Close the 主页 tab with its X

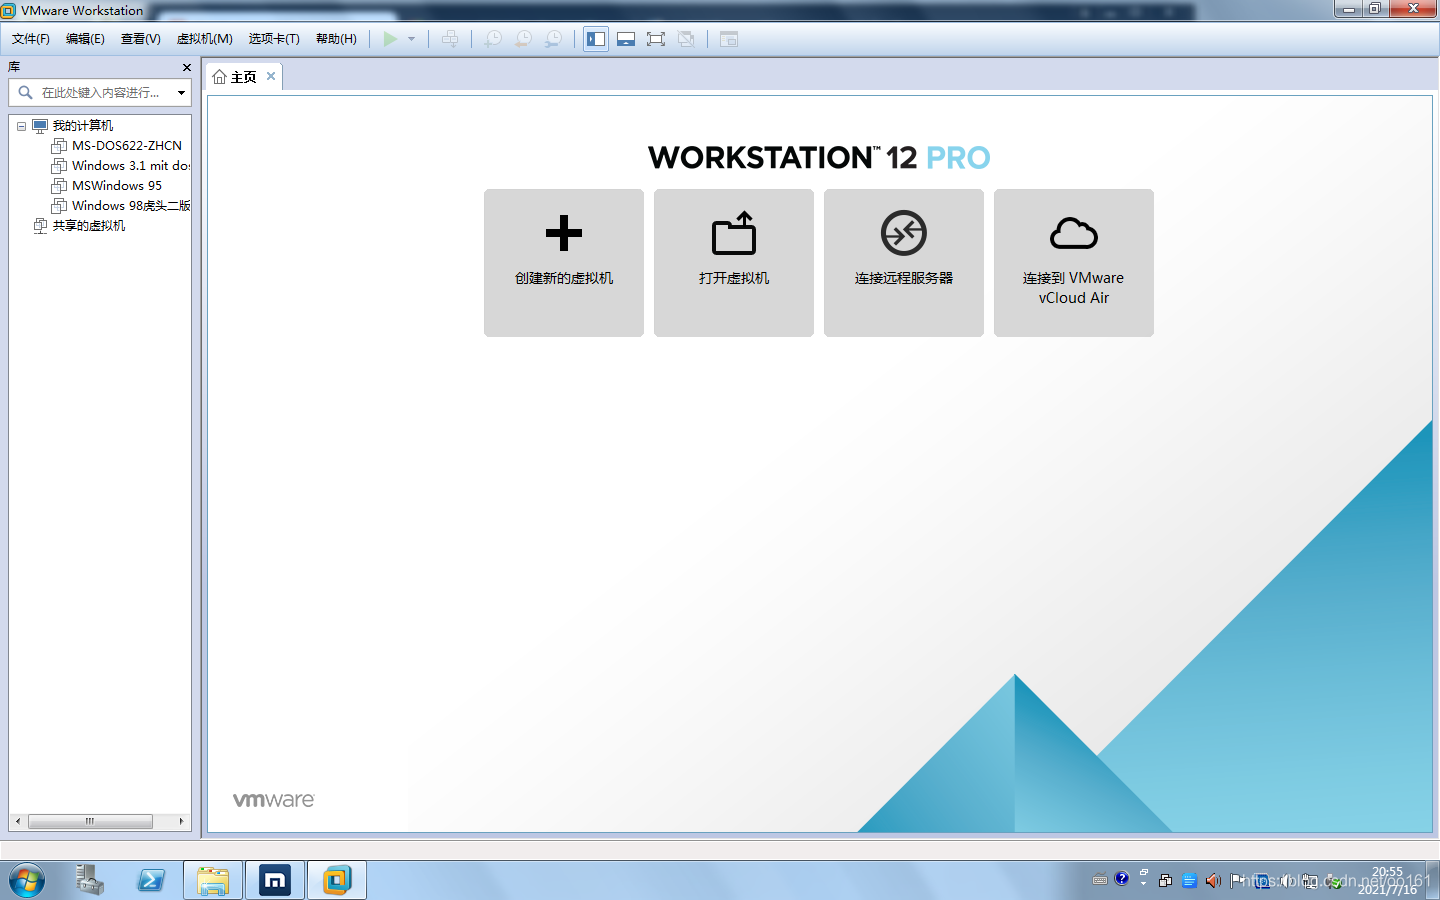click(x=271, y=76)
